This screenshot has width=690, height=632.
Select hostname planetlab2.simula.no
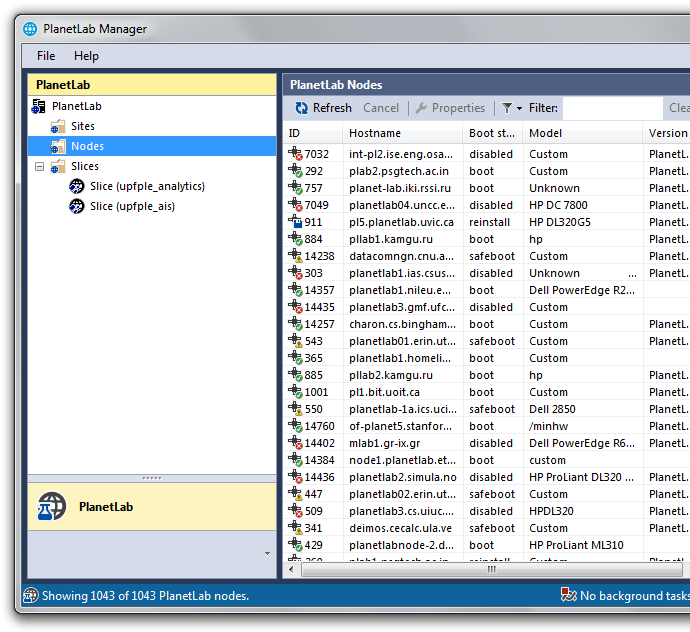[x=403, y=477]
